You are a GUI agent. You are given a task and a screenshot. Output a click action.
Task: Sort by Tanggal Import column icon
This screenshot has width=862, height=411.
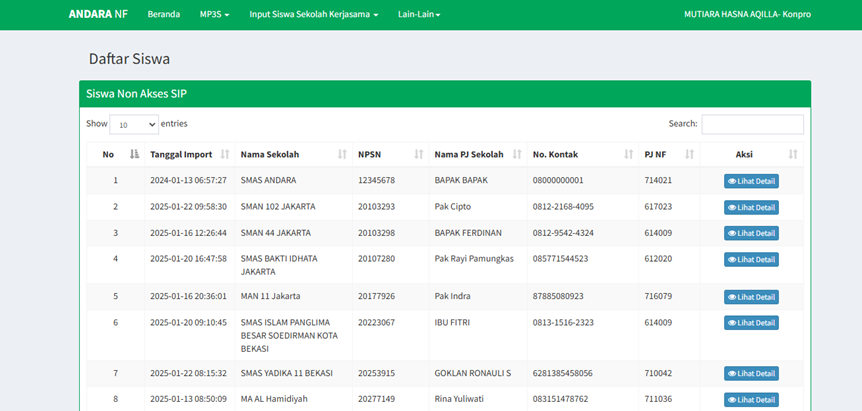[x=225, y=154]
